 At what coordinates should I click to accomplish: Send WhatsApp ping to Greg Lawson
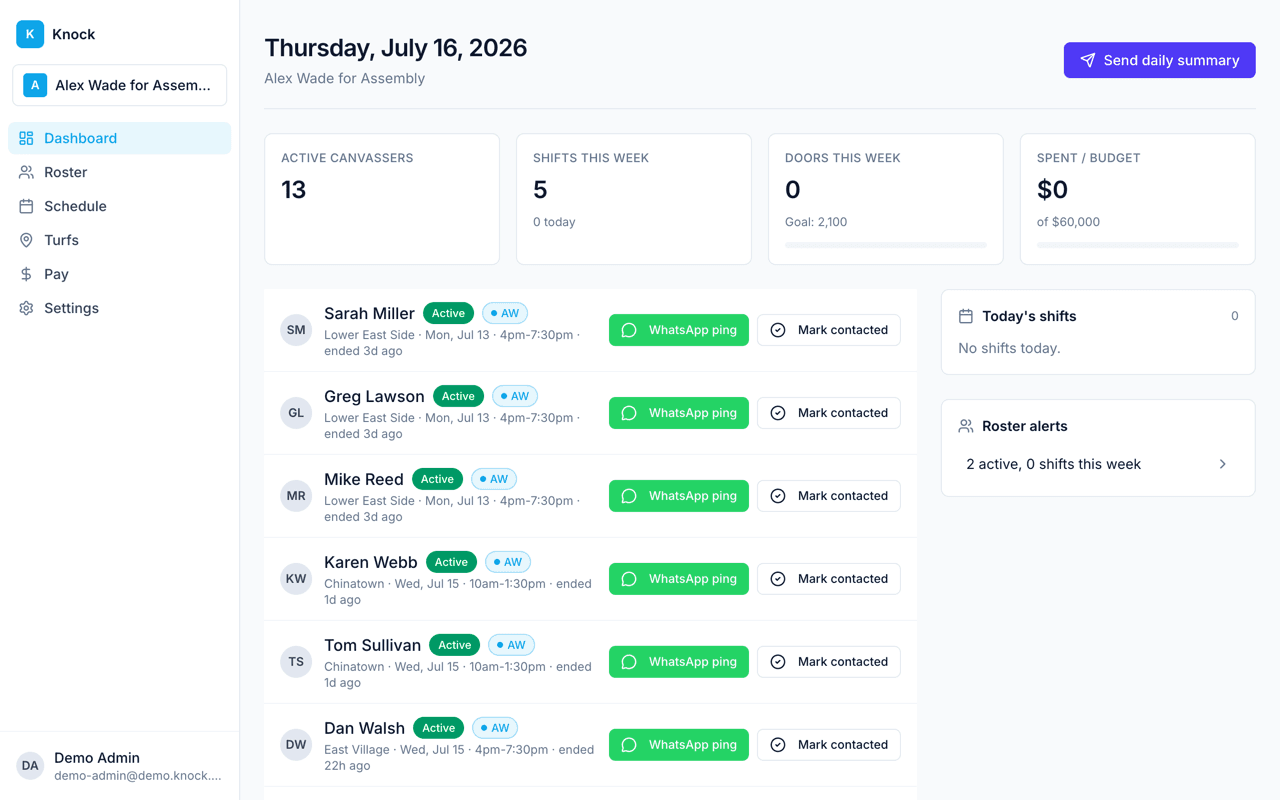tap(679, 413)
